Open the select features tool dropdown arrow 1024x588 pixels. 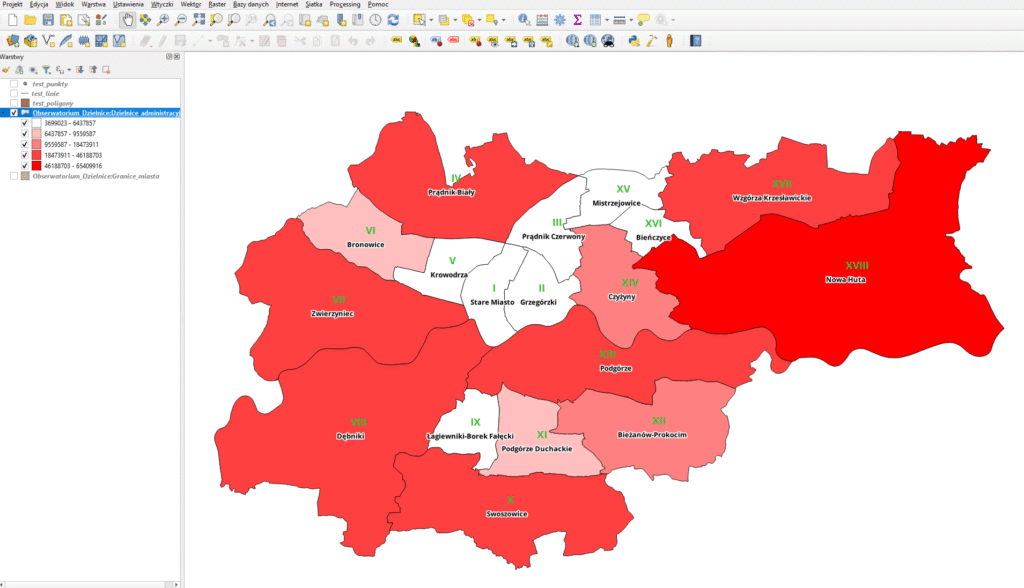[x=430, y=20]
